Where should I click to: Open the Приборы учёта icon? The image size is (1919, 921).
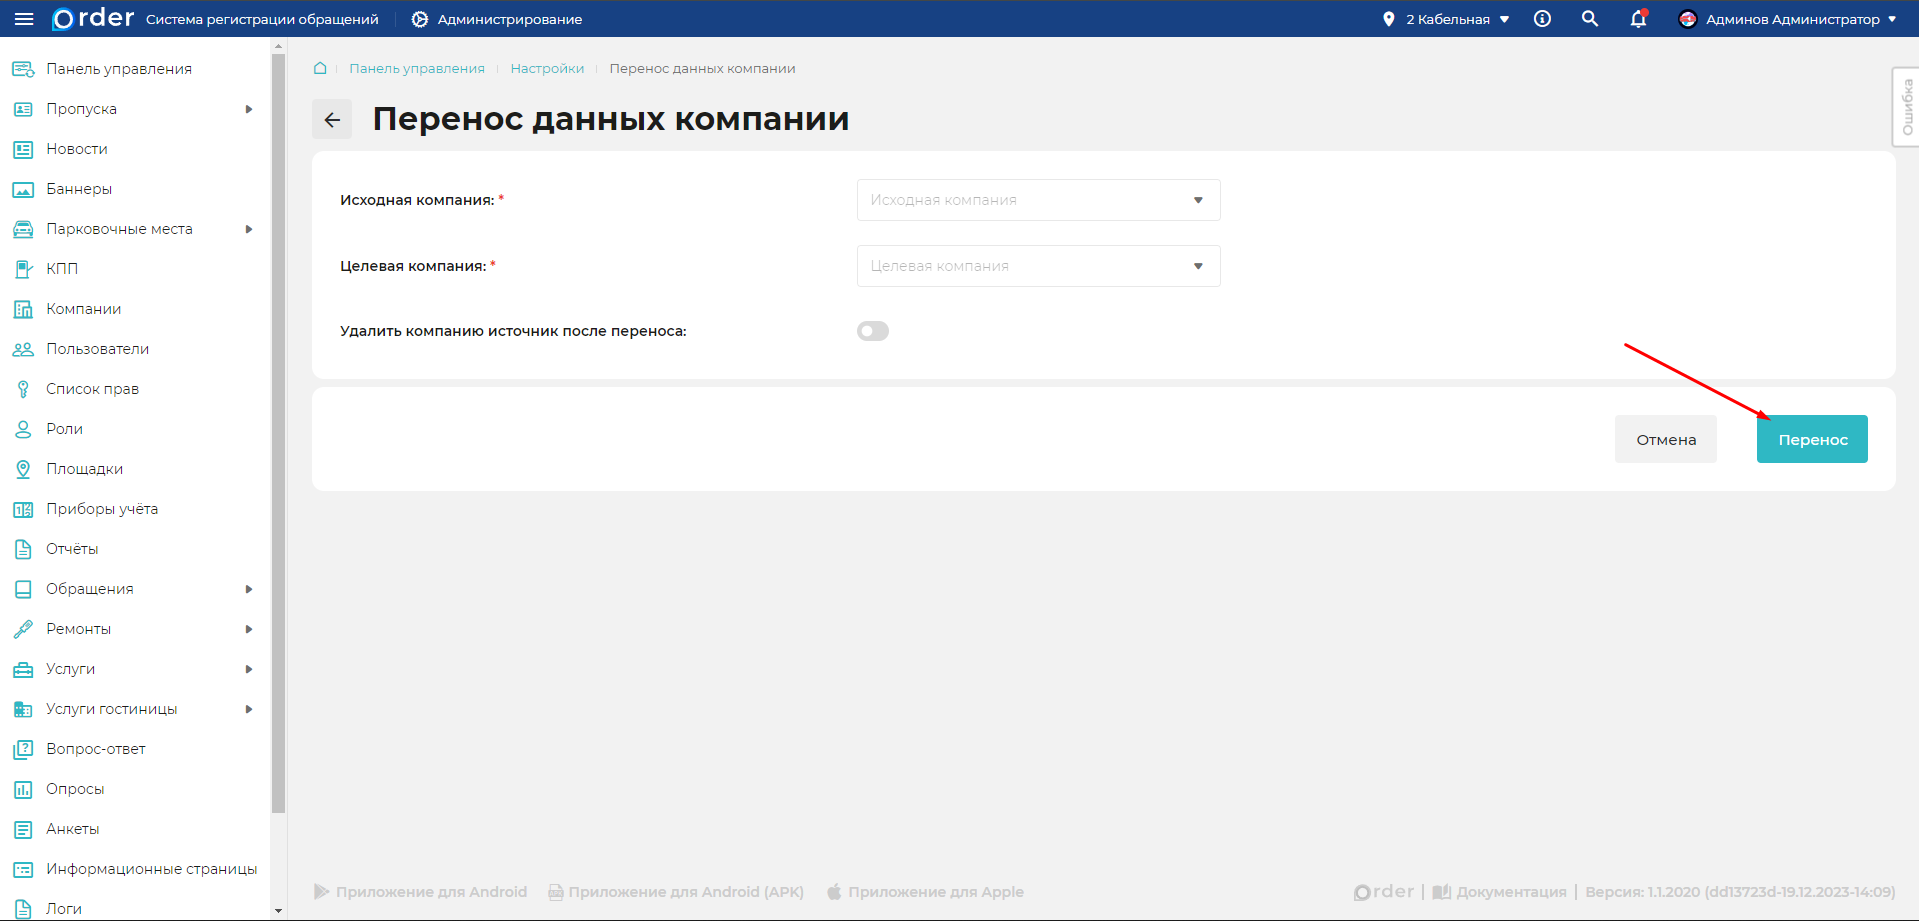tap(23, 508)
